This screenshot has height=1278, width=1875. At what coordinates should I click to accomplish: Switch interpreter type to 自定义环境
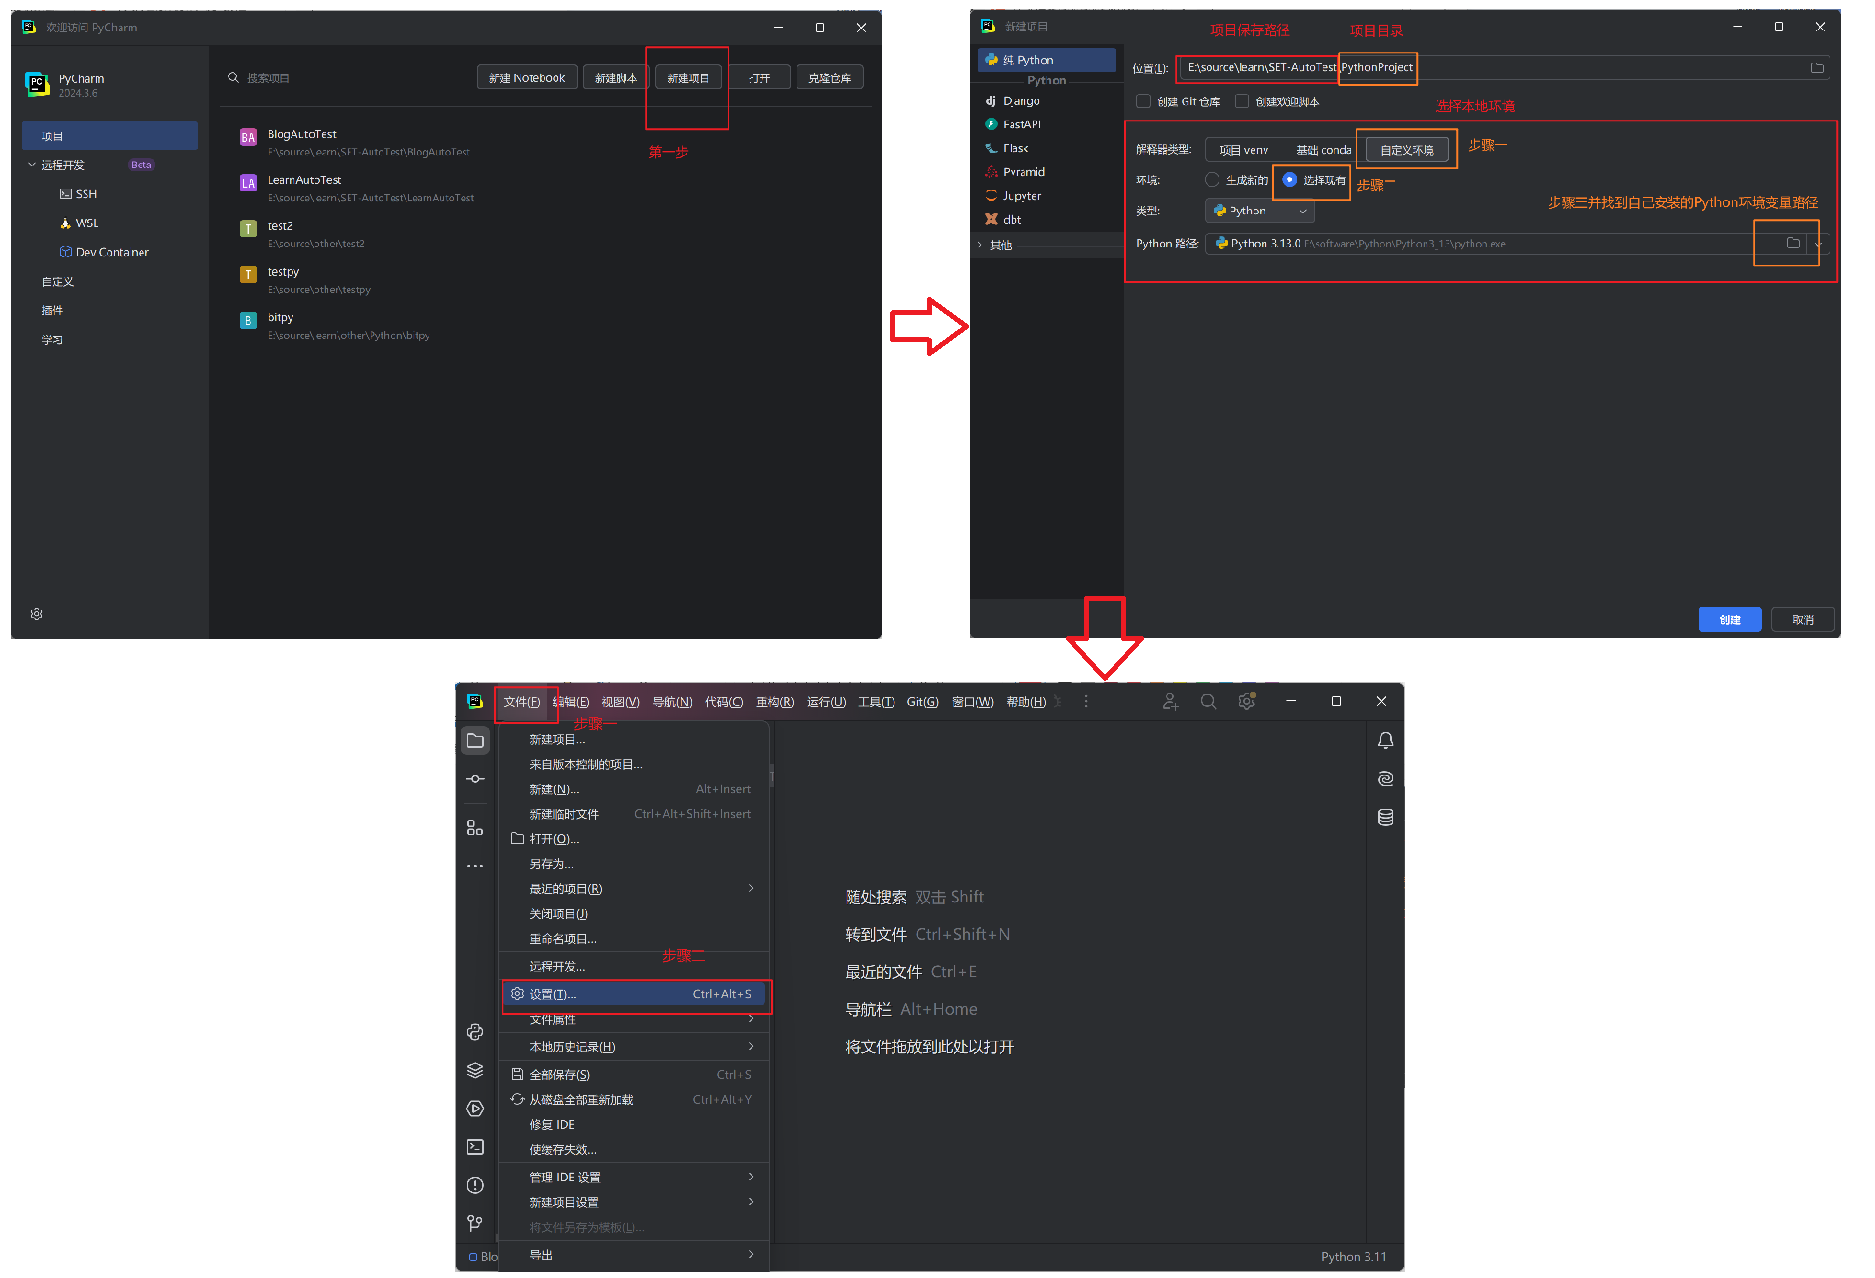pos(1407,150)
